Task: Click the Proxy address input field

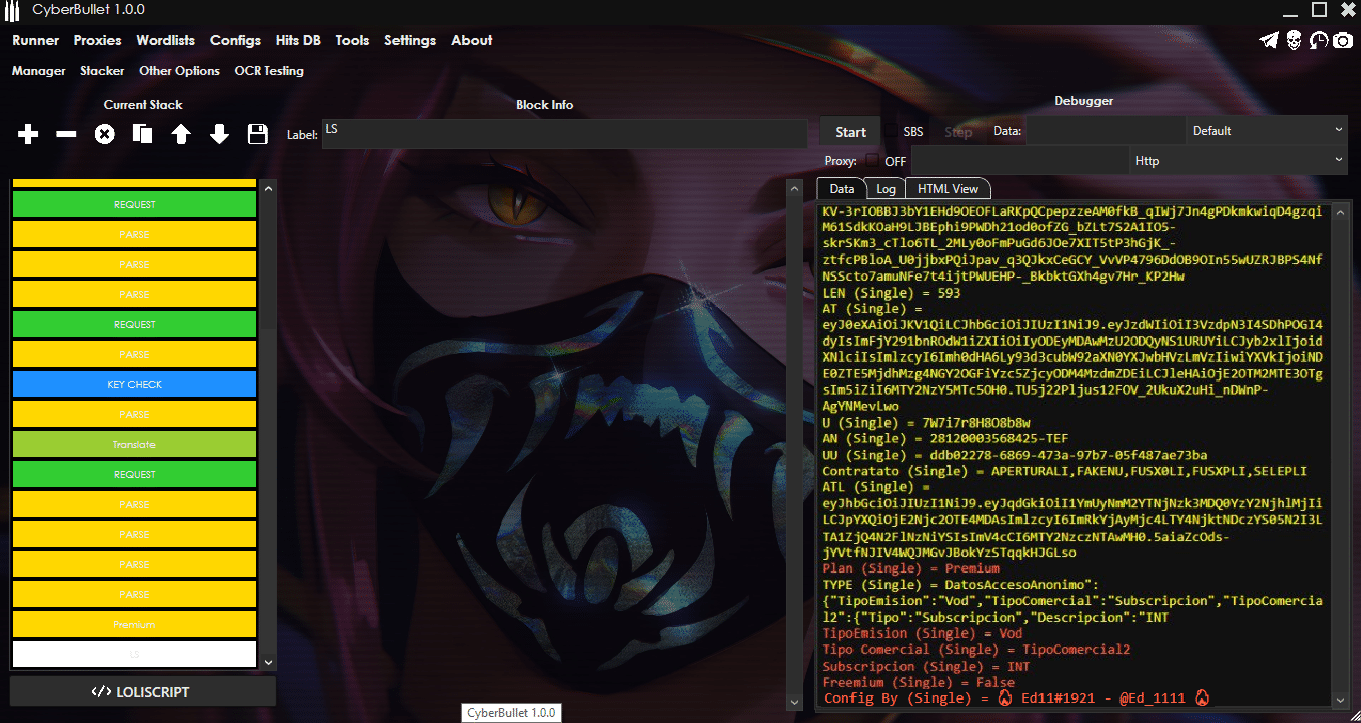Action: click(1020, 160)
